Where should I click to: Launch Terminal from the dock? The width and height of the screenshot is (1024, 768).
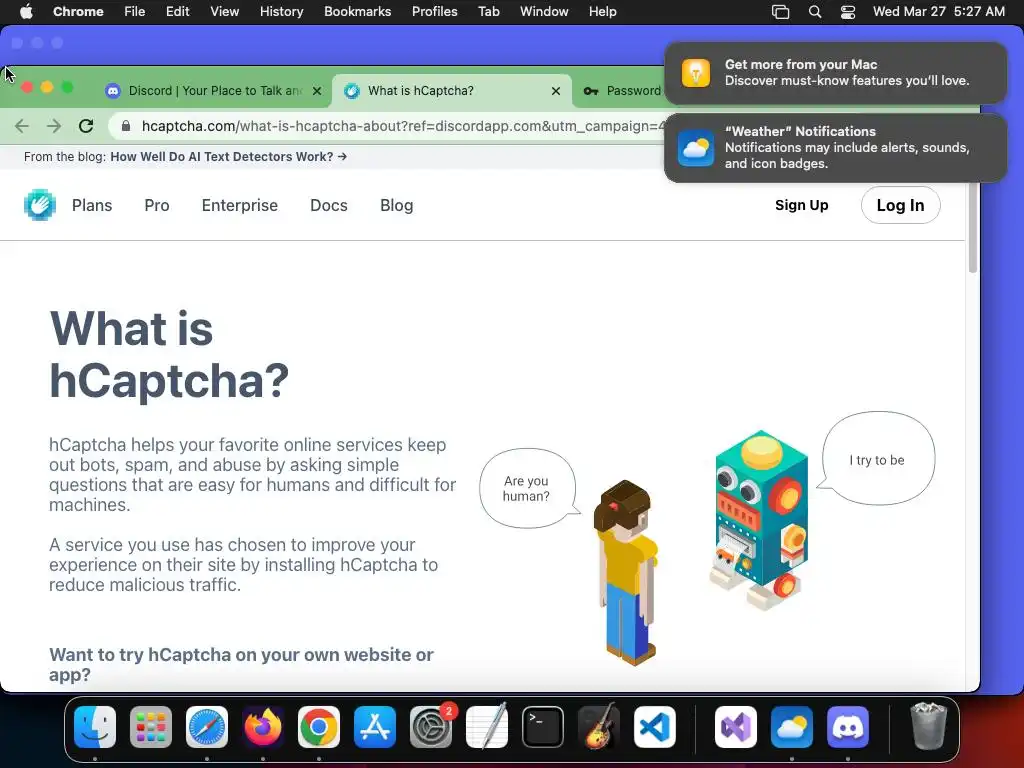click(x=543, y=727)
